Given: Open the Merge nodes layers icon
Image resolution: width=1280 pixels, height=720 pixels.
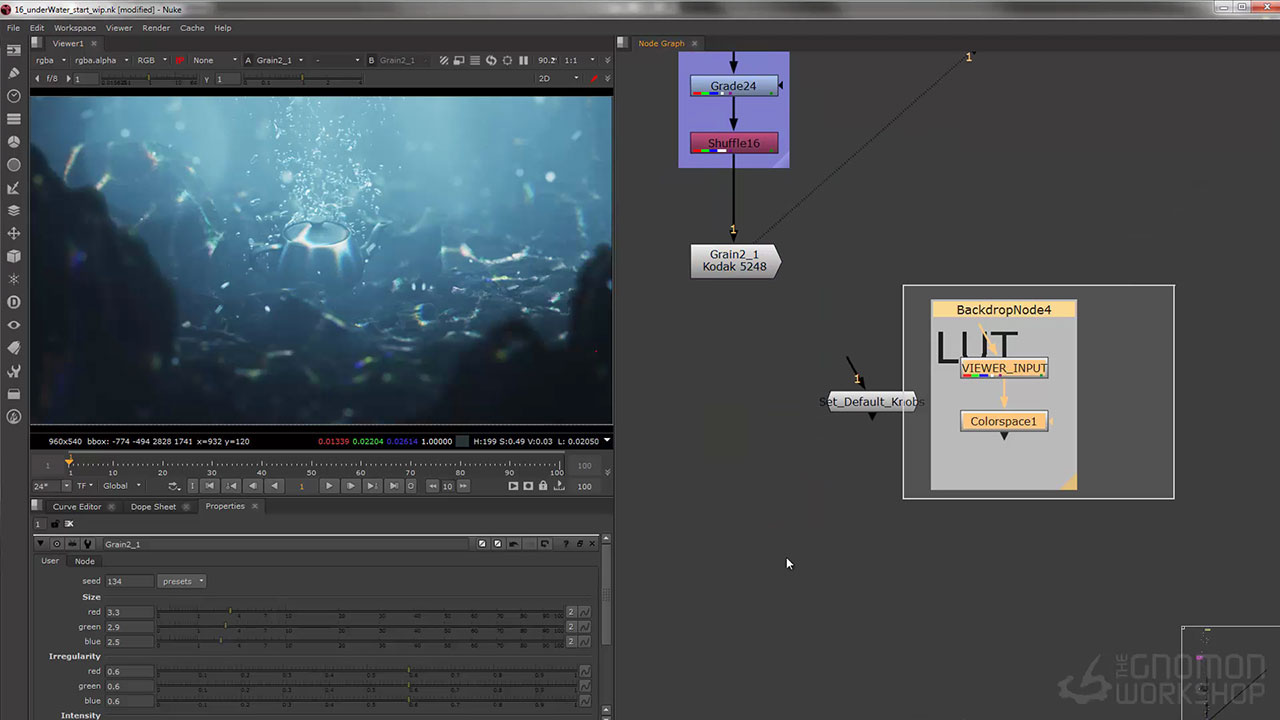Looking at the screenshot, I should coord(14,211).
